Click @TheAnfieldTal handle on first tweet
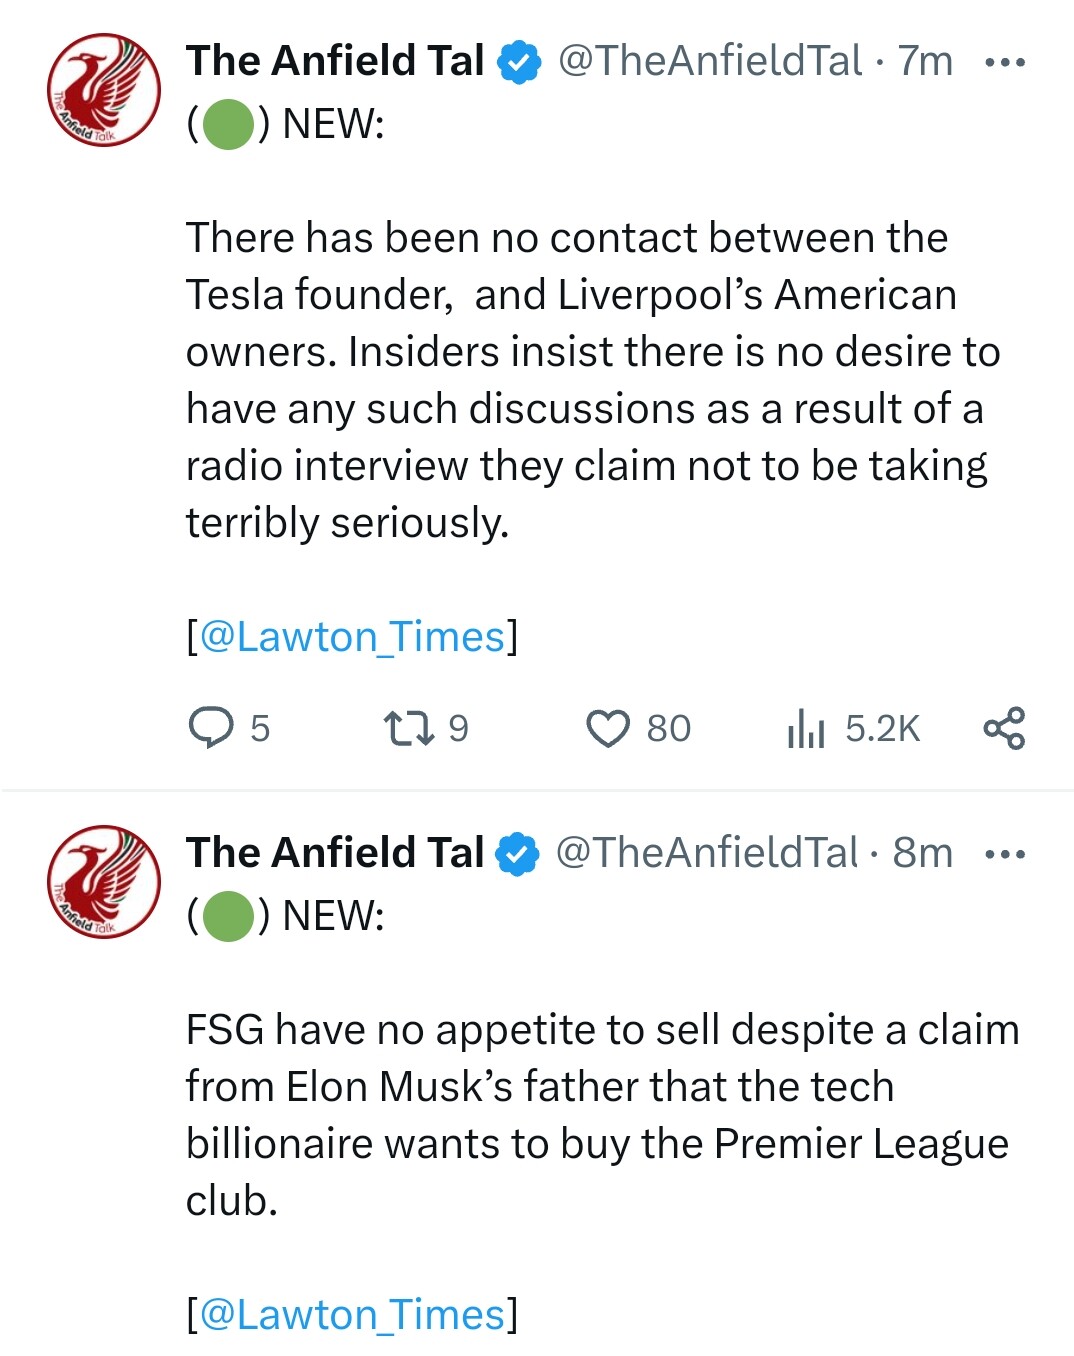Viewport: 1074px width, 1356px height. pos(709,61)
